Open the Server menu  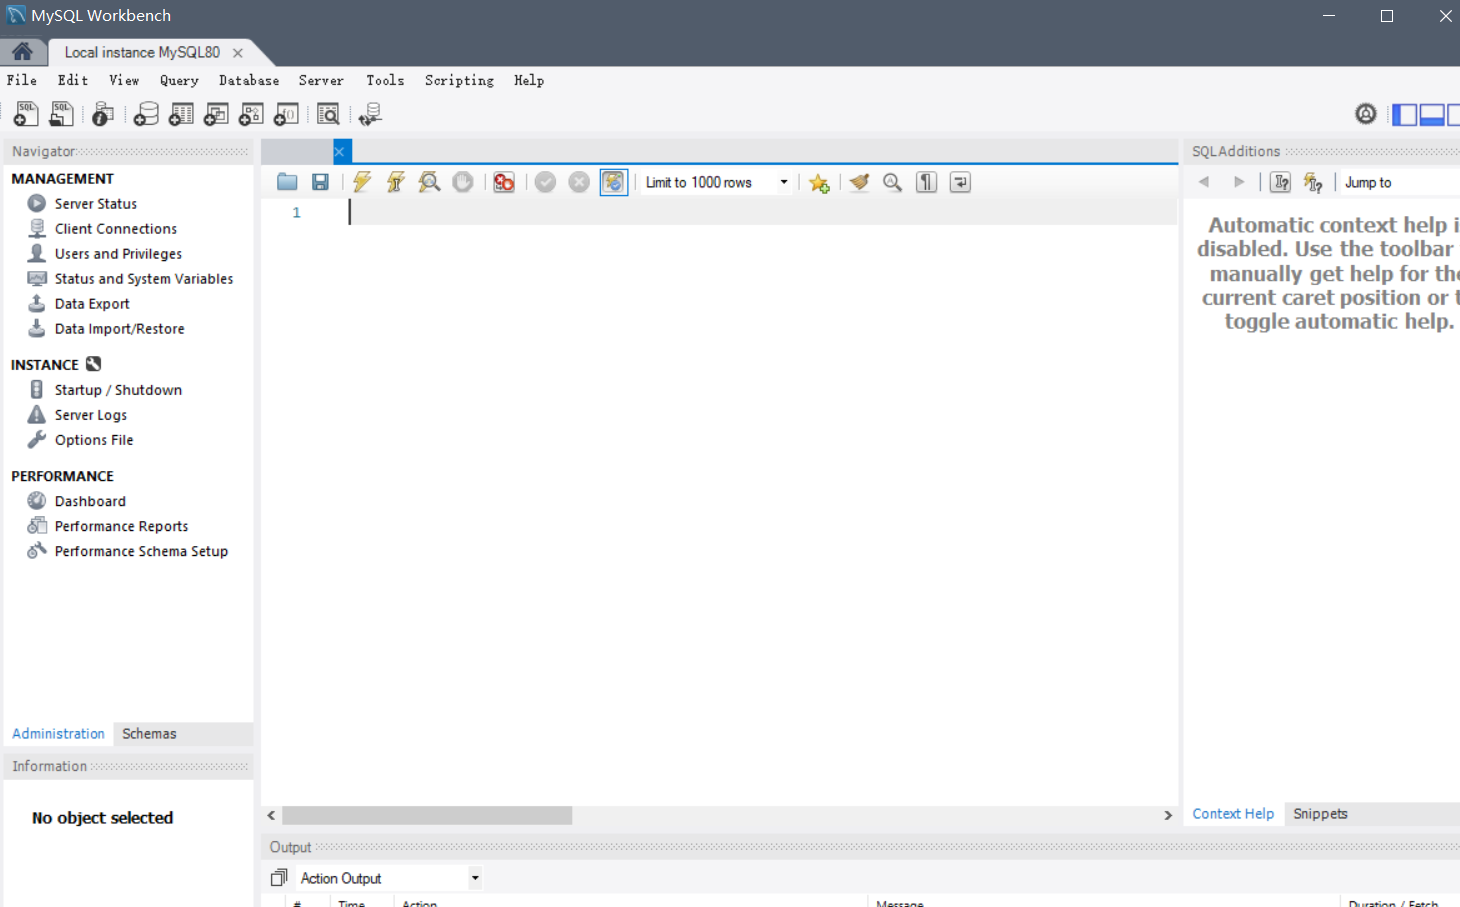(x=321, y=80)
